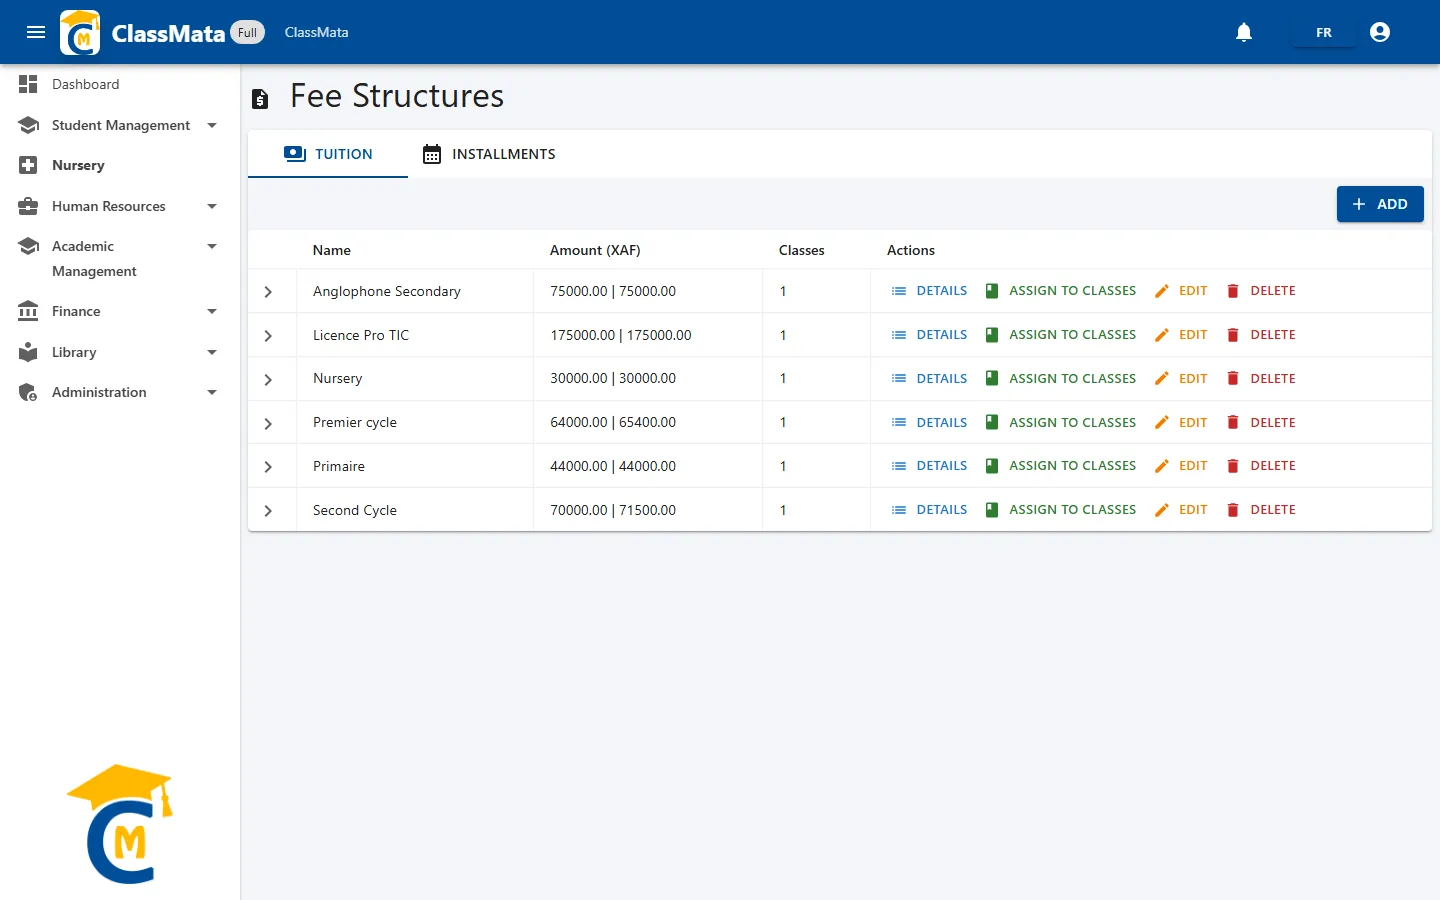Expand the Human Resources dropdown arrow
Viewport: 1440px width, 900px height.
(x=212, y=206)
